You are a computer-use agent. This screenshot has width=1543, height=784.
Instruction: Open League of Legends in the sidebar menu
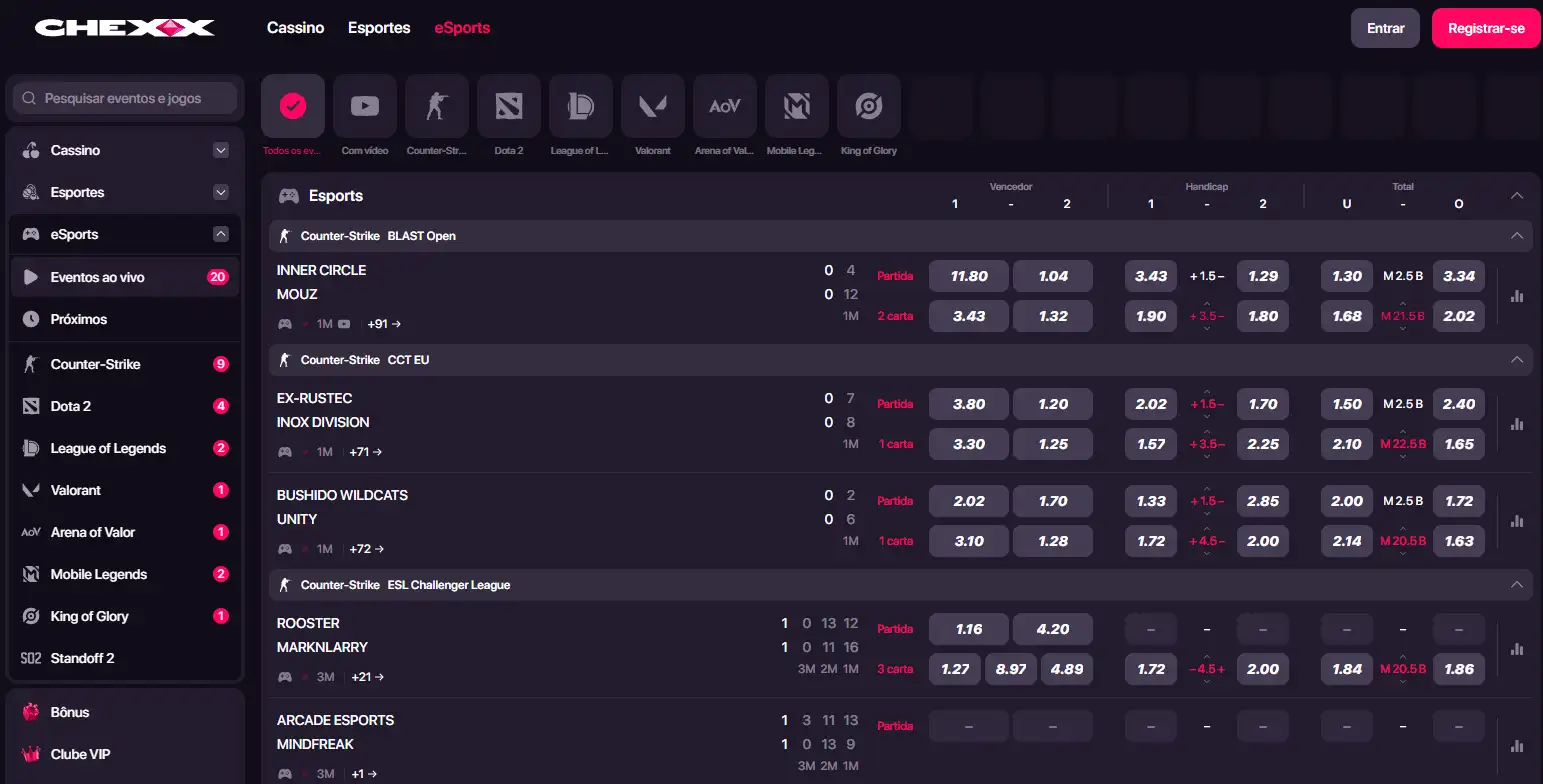point(125,448)
